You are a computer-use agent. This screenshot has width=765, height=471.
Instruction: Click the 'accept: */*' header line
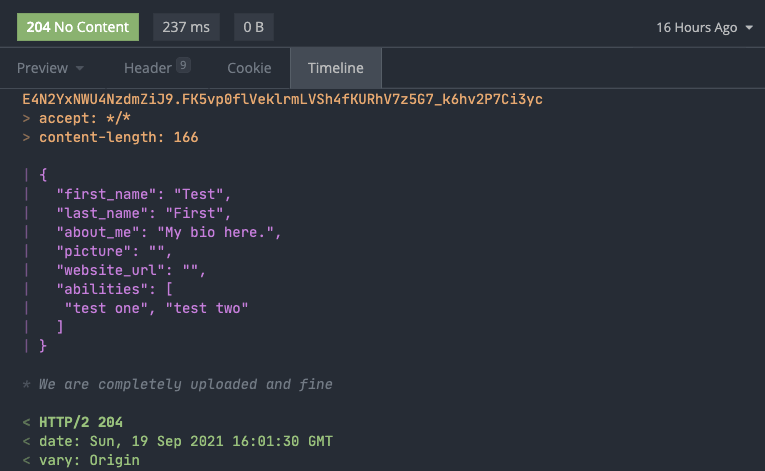click(76, 119)
